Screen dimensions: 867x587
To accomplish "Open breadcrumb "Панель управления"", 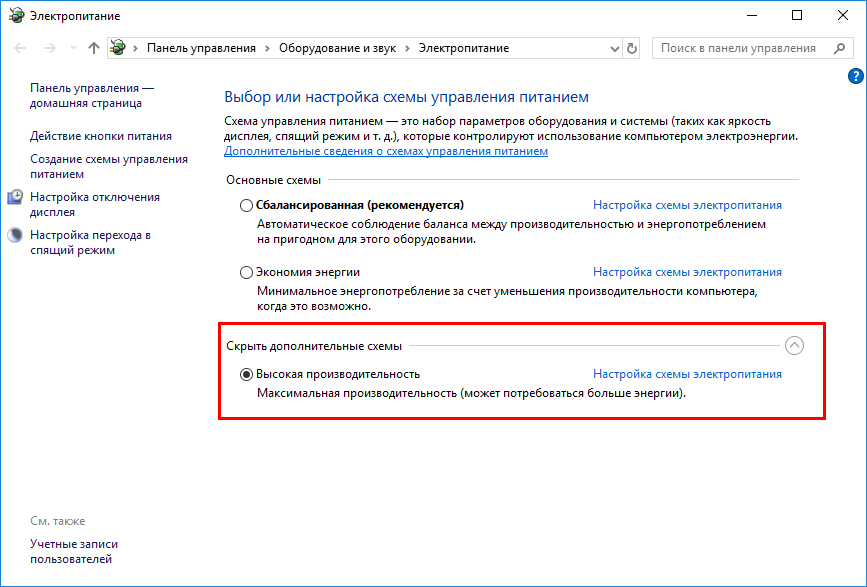I will coord(201,48).
